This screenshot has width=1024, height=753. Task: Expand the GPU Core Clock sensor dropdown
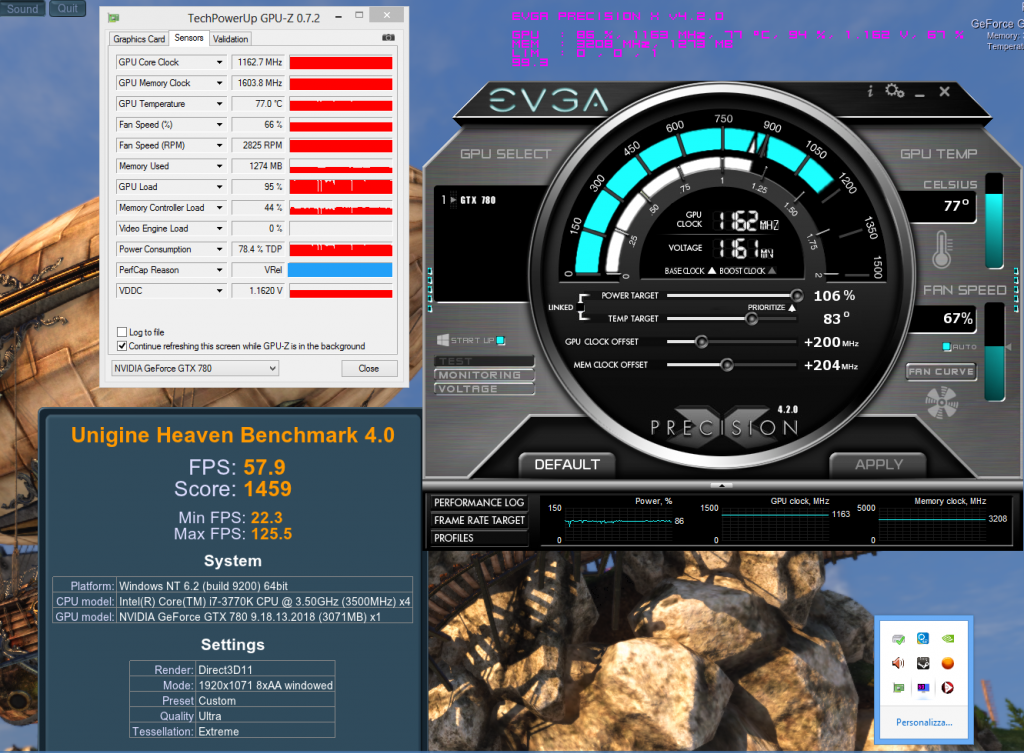point(219,62)
